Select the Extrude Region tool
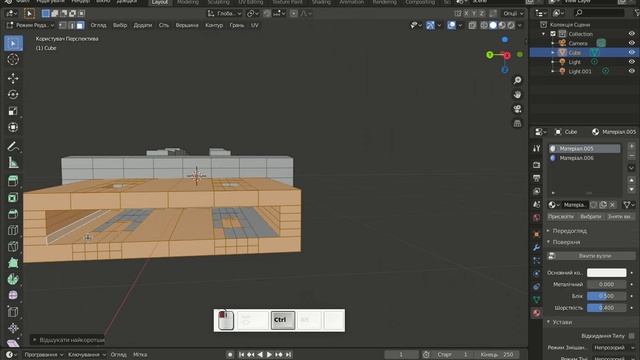Viewport: 640px width, 360px height. click(x=13, y=181)
